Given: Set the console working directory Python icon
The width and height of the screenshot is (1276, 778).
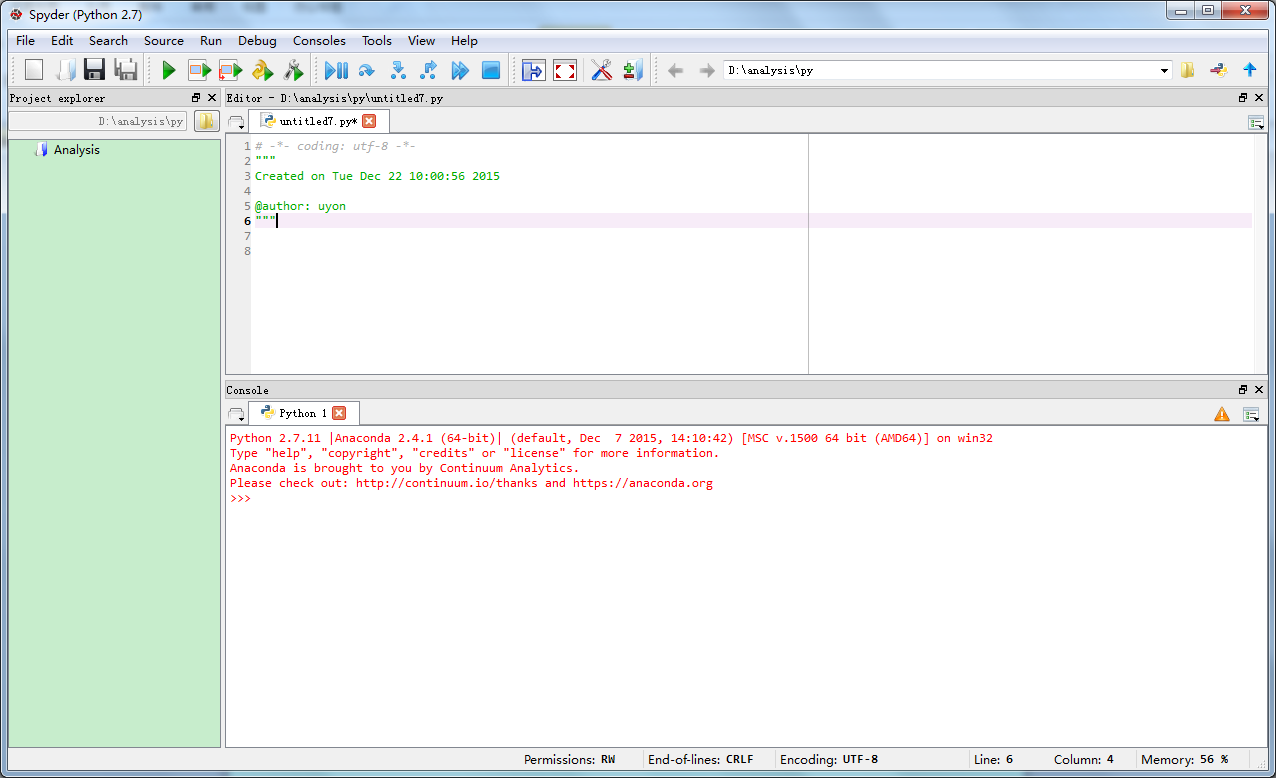Looking at the screenshot, I should pos(1219,70).
